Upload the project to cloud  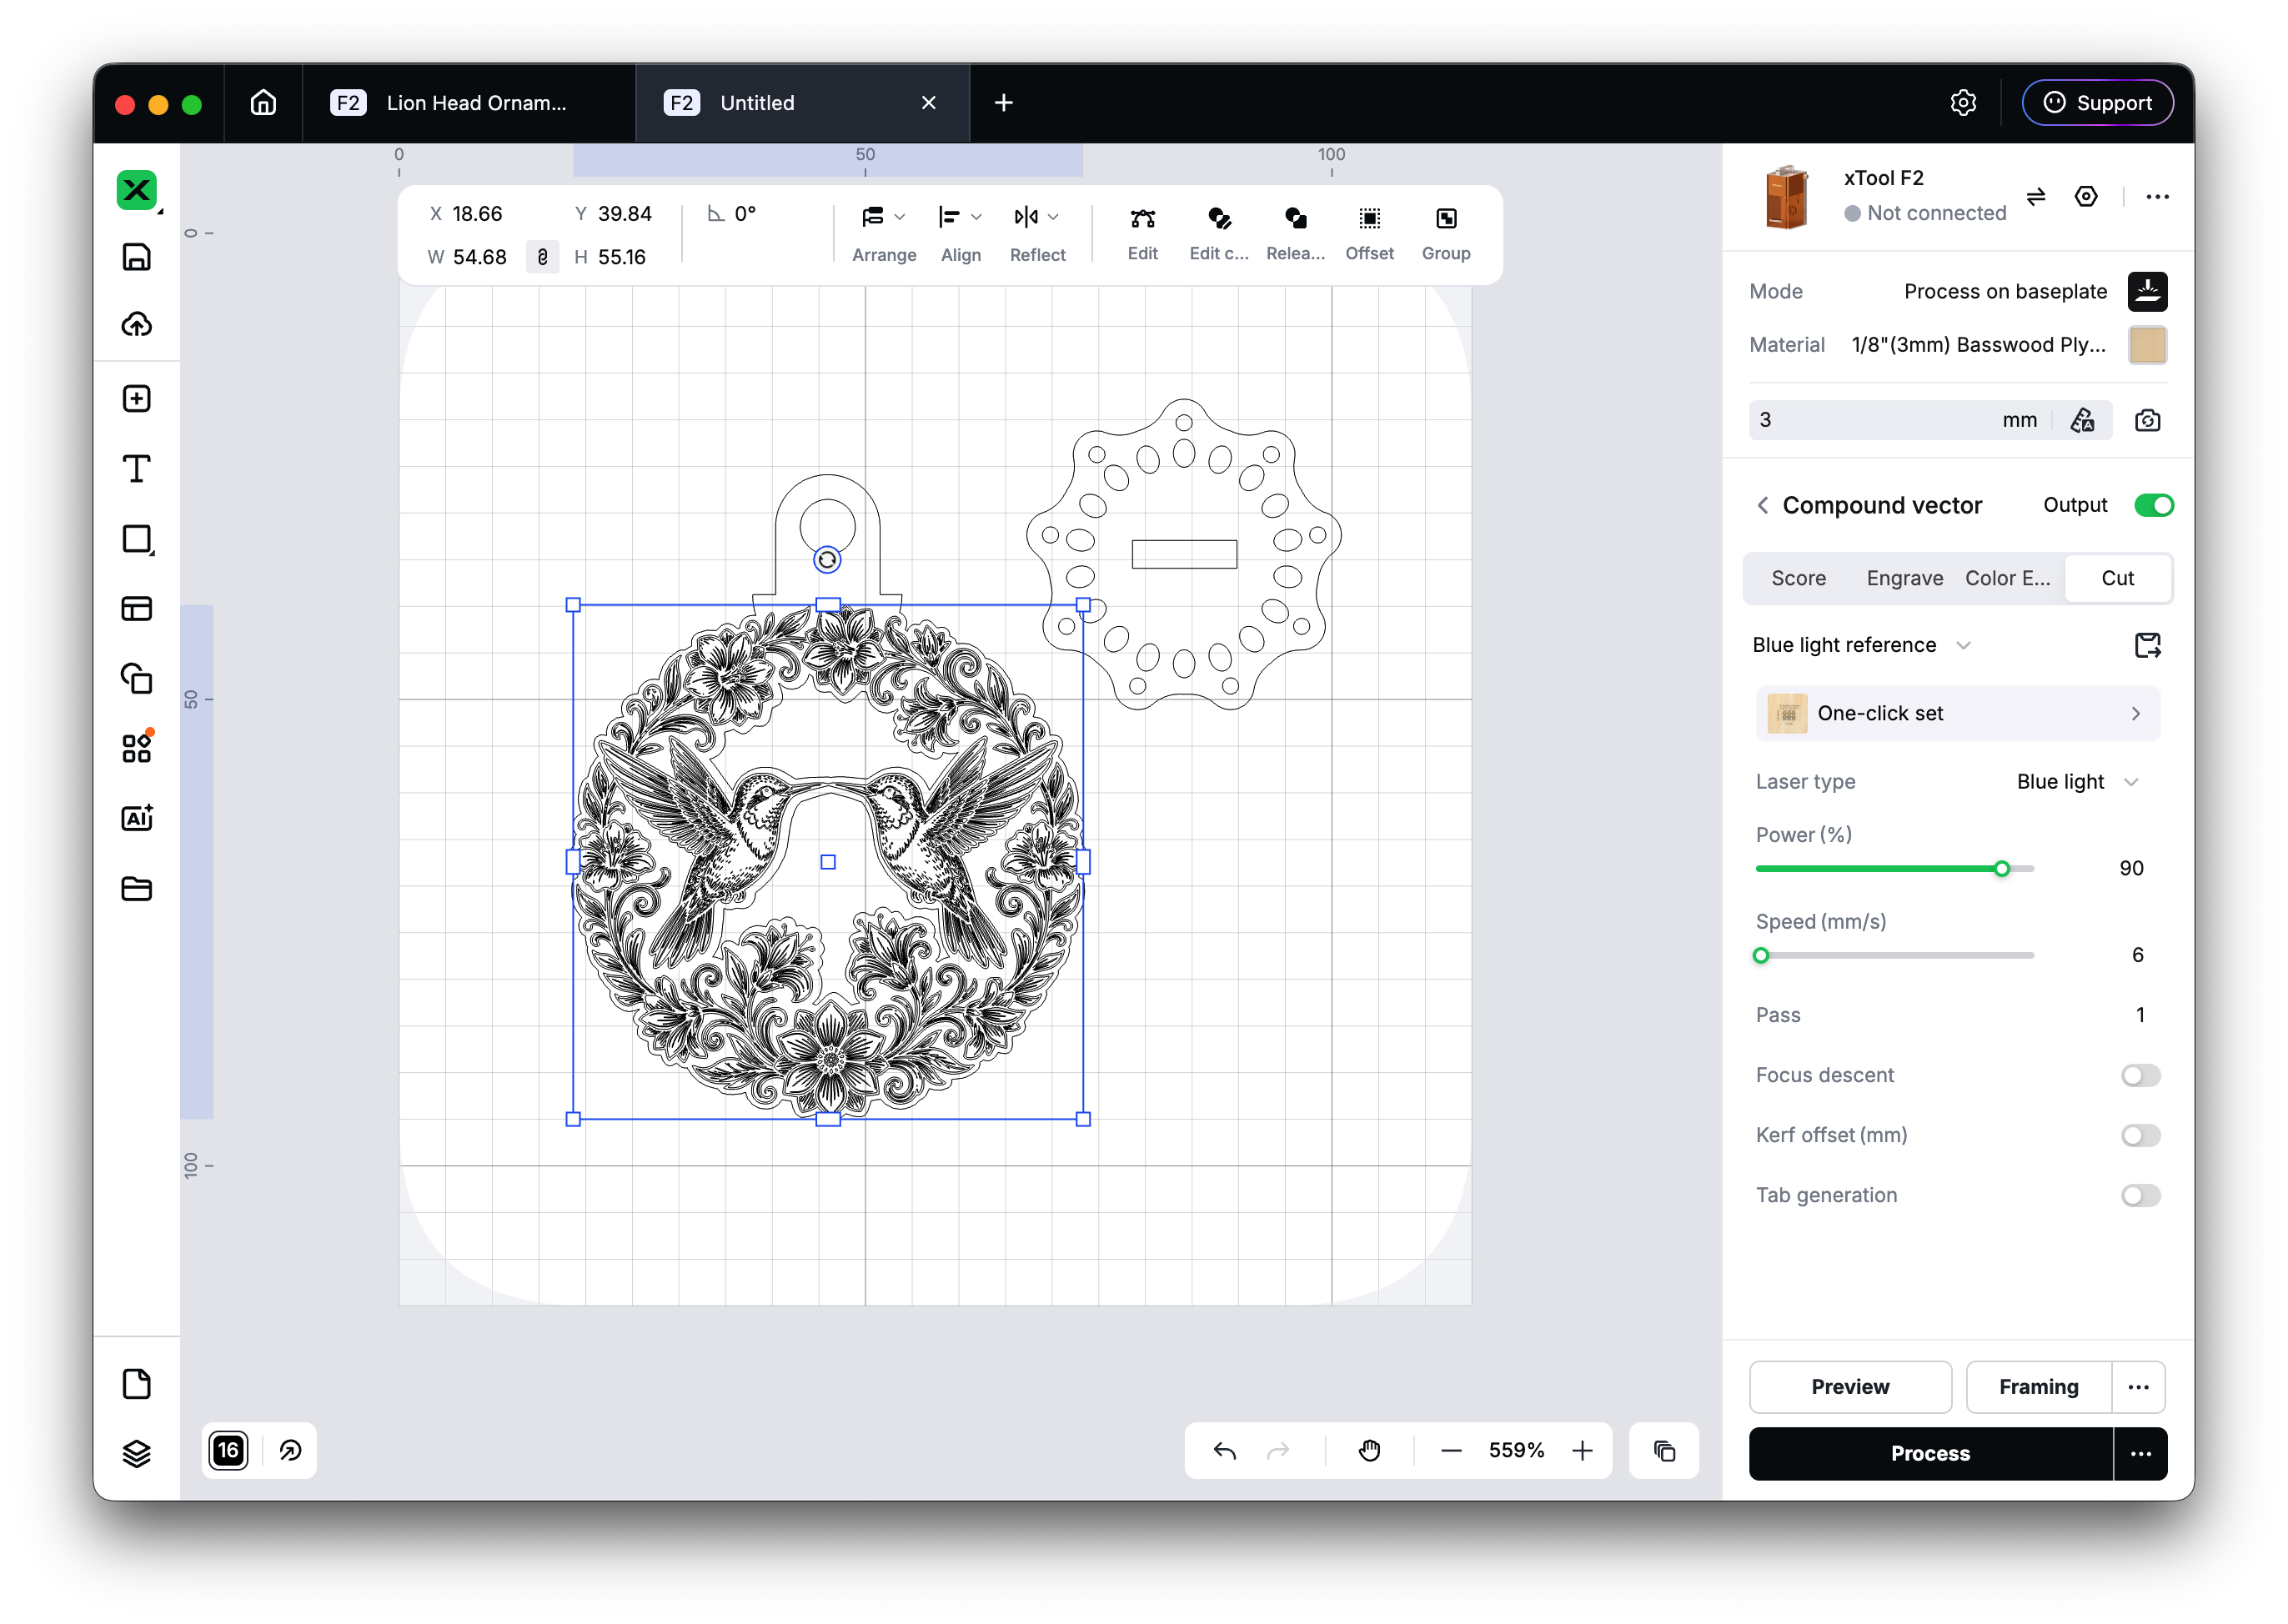tap(137, 324)
